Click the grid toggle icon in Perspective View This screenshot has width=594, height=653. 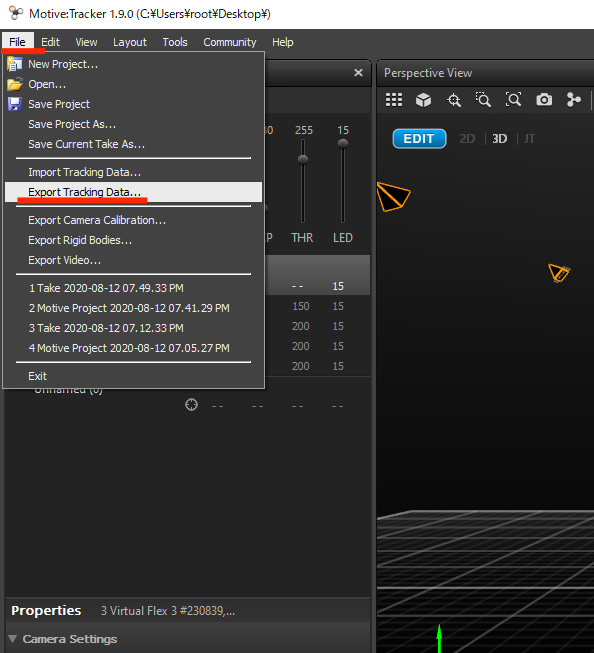click(x=394, y=100)
